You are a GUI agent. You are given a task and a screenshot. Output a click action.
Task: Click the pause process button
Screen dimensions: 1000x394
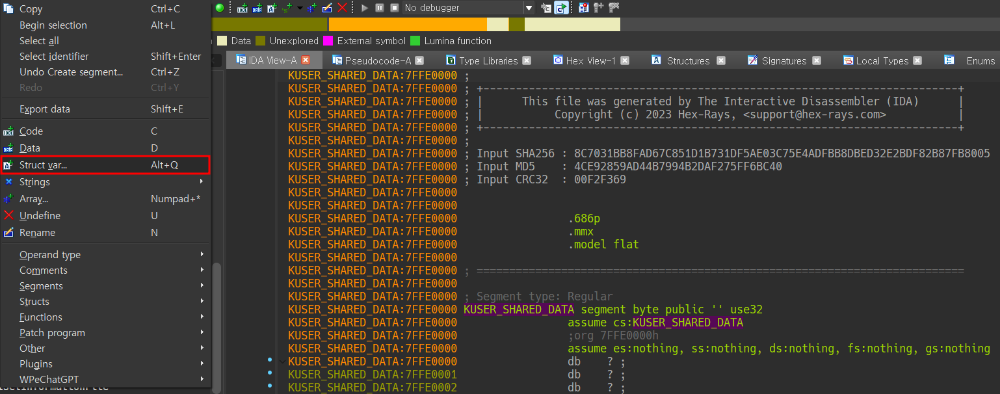tap(379, 8)
